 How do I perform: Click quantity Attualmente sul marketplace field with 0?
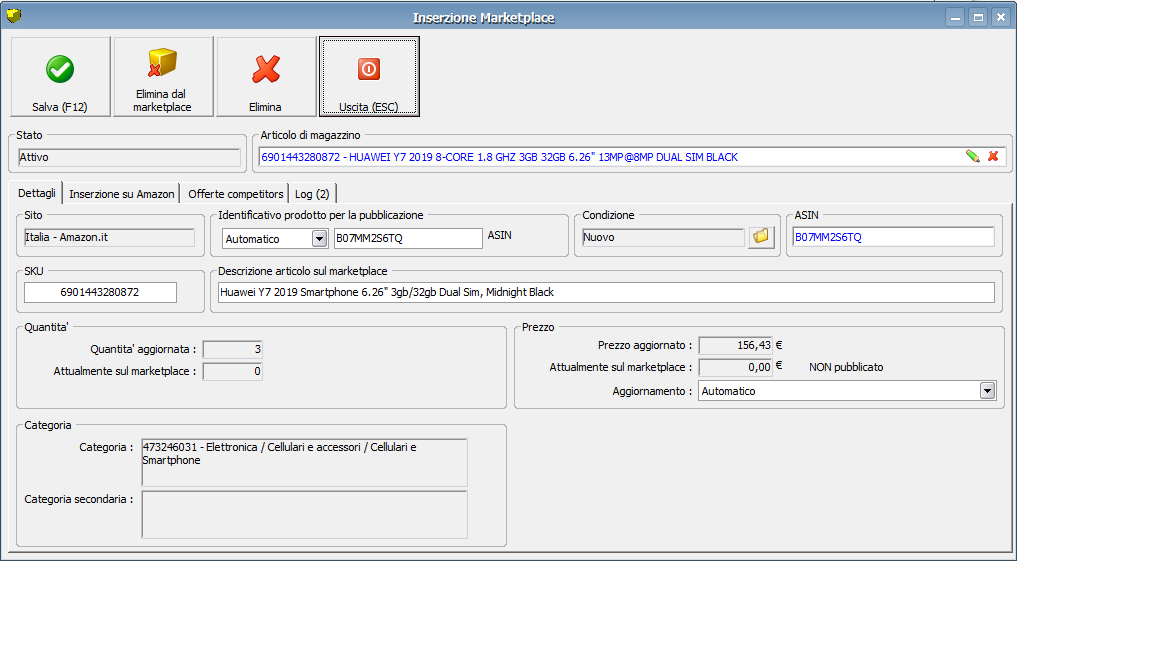(232, 372)
